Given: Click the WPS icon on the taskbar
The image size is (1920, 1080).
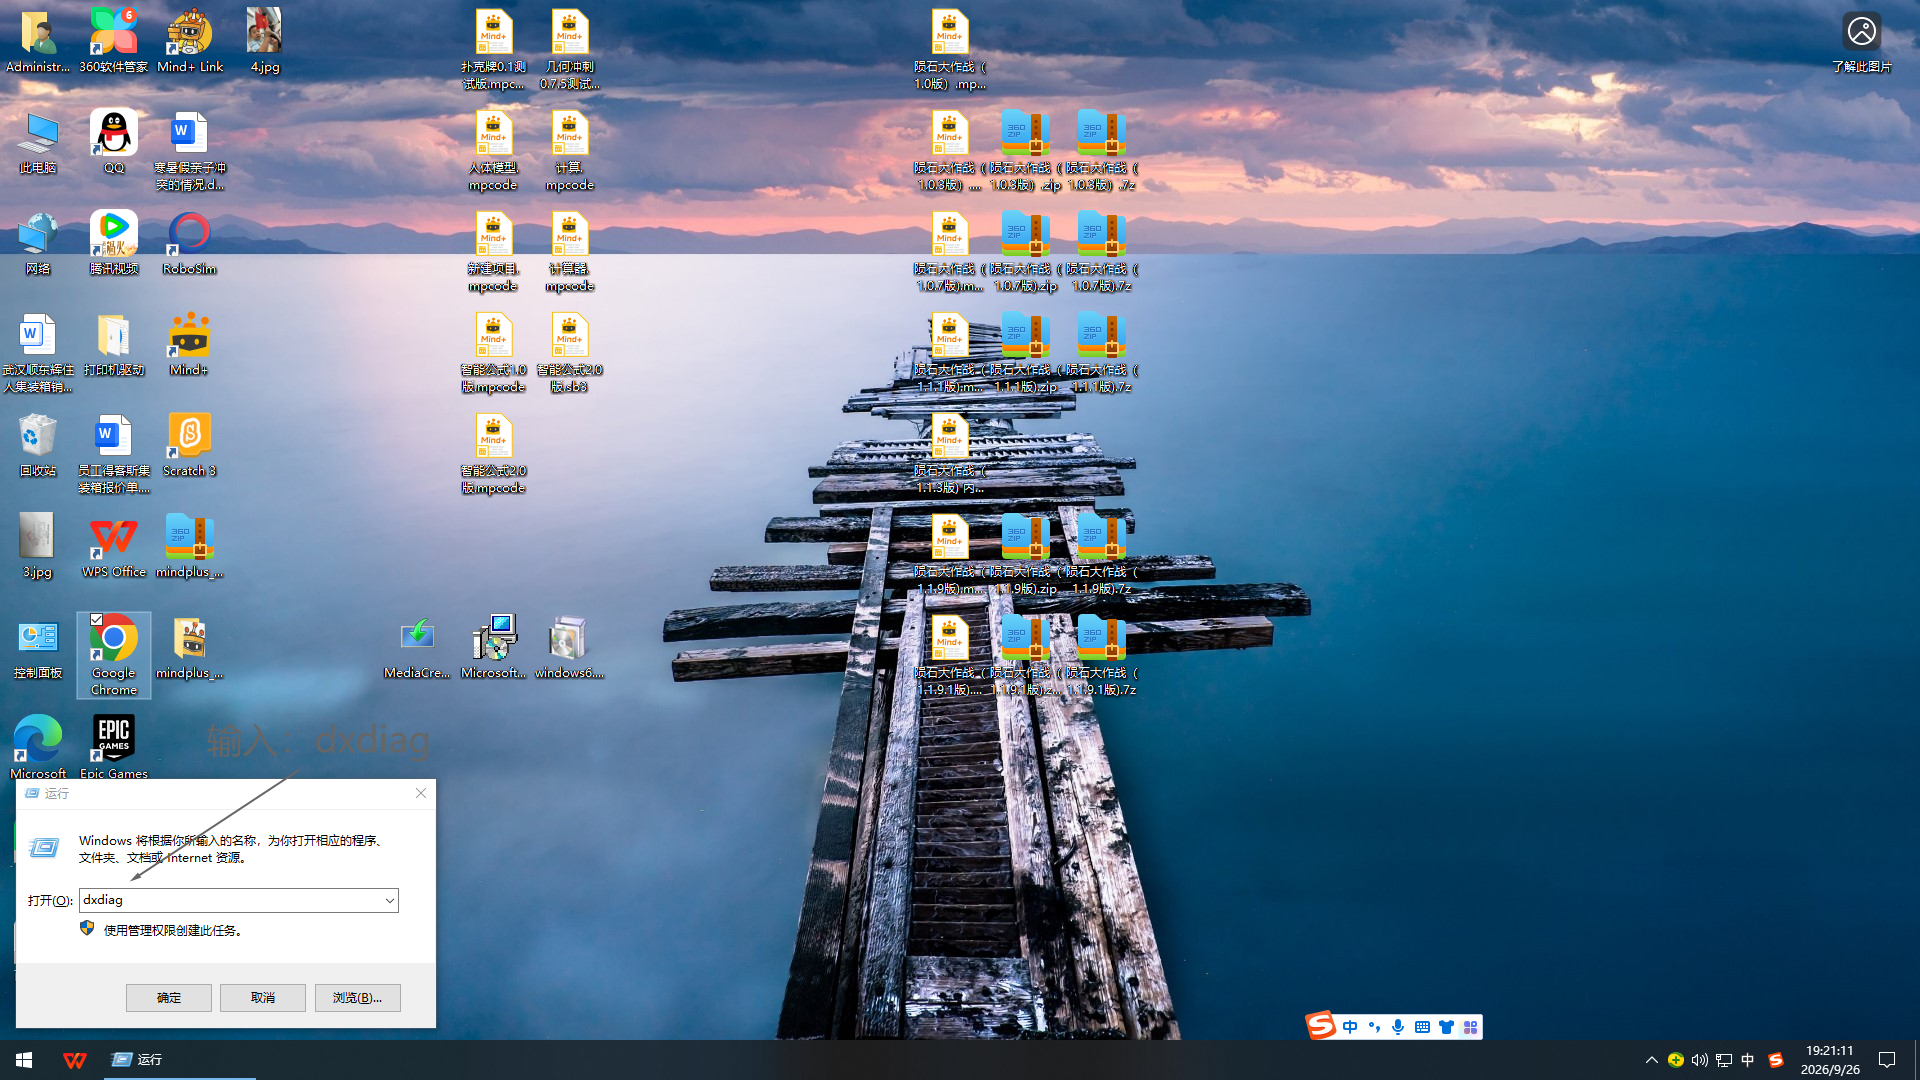Looking at the screenshot, I should click(x=75, y=1060).
